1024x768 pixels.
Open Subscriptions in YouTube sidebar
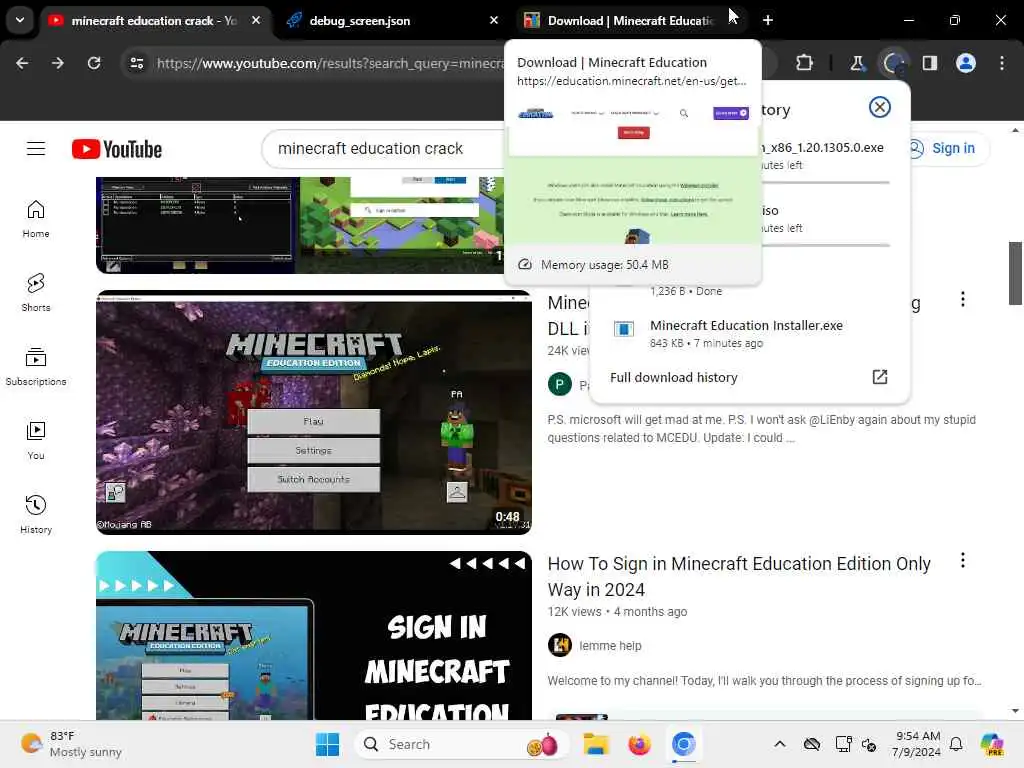(x=36, y=367)
